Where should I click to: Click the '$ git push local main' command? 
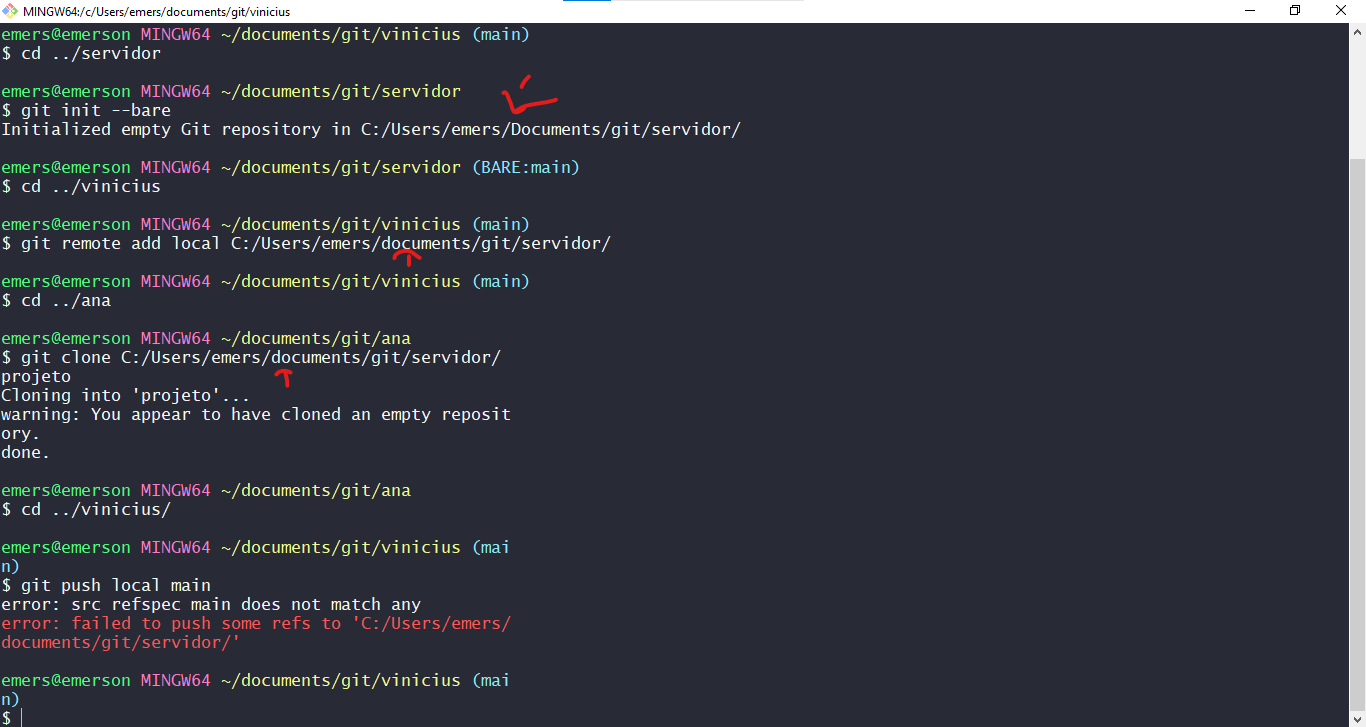coord(106,585)
